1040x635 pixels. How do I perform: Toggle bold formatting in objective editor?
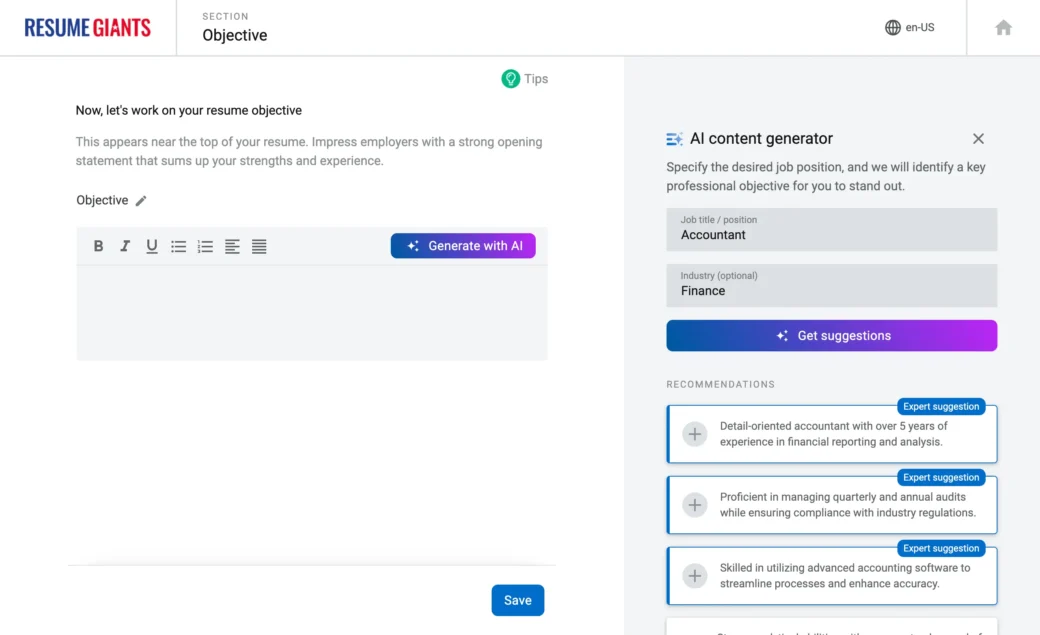click(98, 246)
